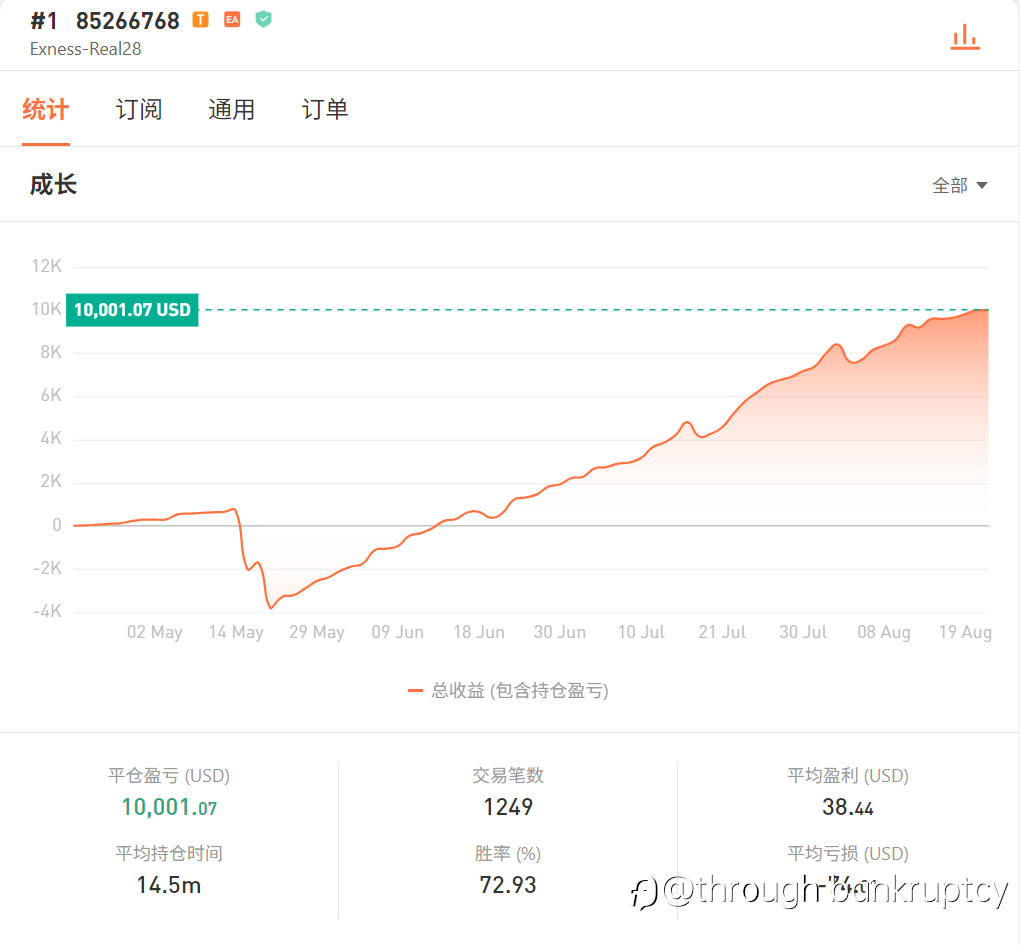
Task: Click the 29 May x-axis date label
Action: (x=317, y=632)
